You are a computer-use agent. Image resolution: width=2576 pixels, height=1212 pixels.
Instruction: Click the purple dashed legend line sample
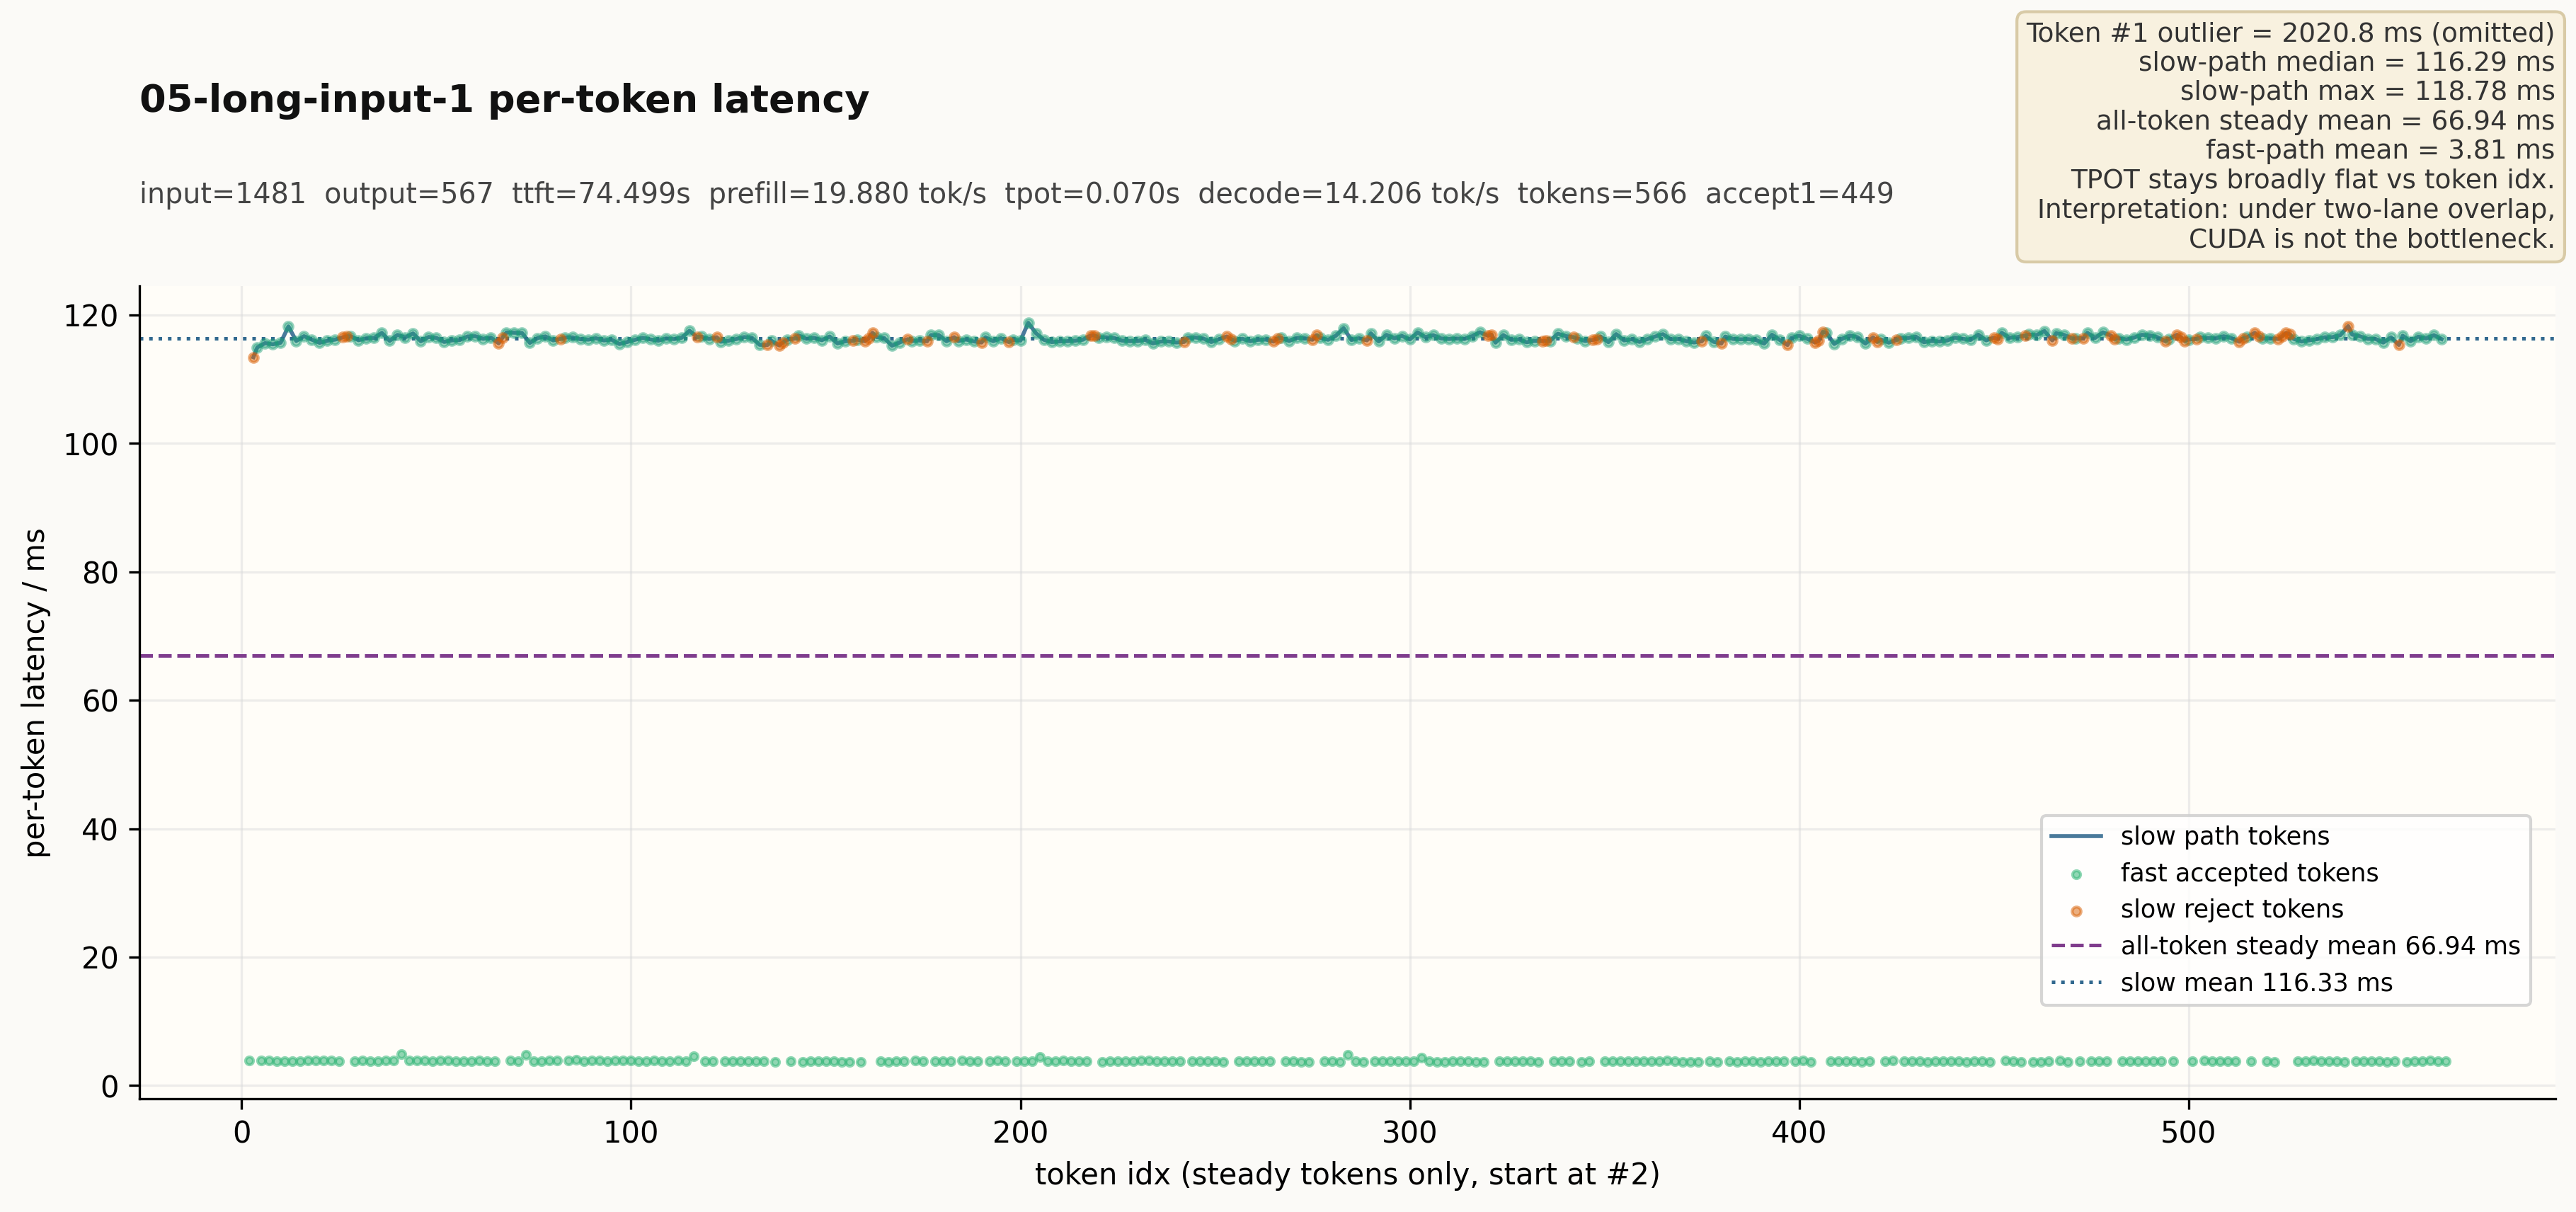point(2076,946)
